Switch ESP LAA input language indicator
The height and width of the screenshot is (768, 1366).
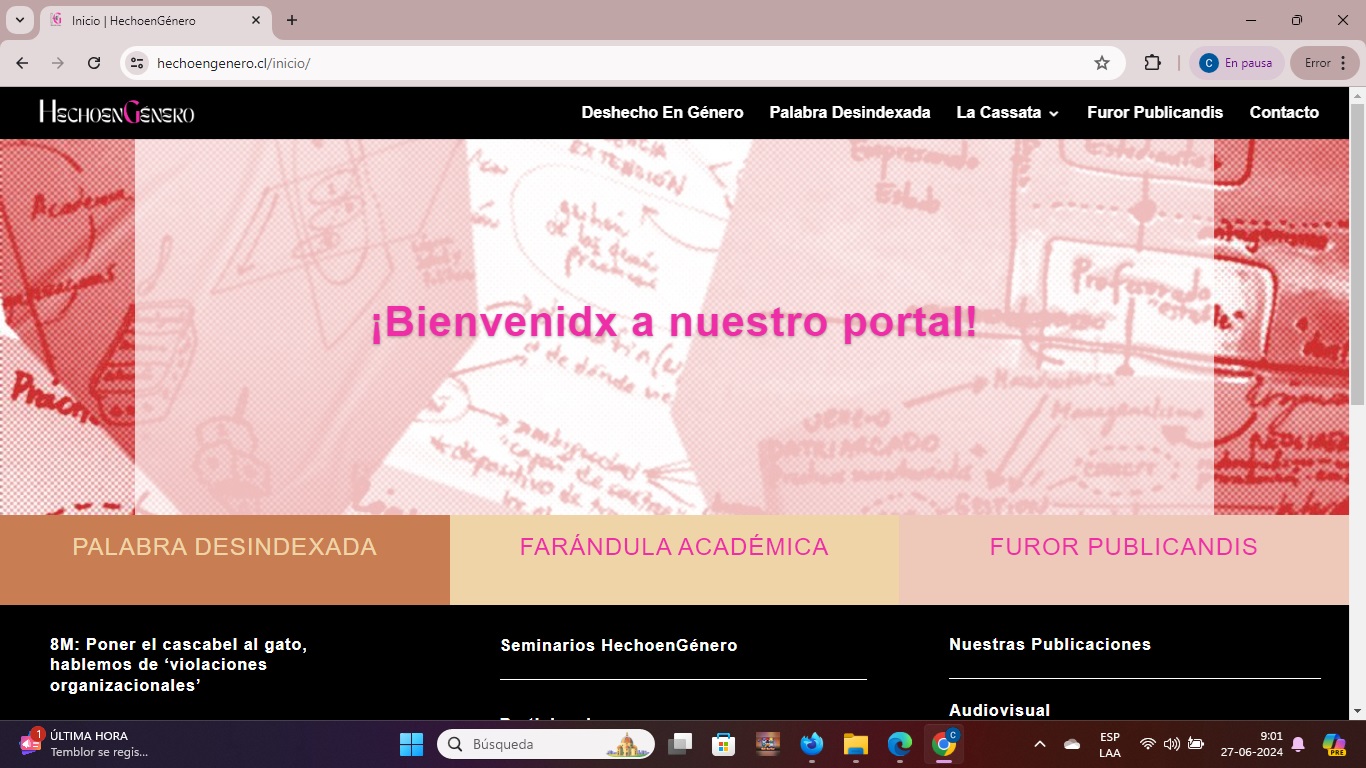pos(1110,744)
